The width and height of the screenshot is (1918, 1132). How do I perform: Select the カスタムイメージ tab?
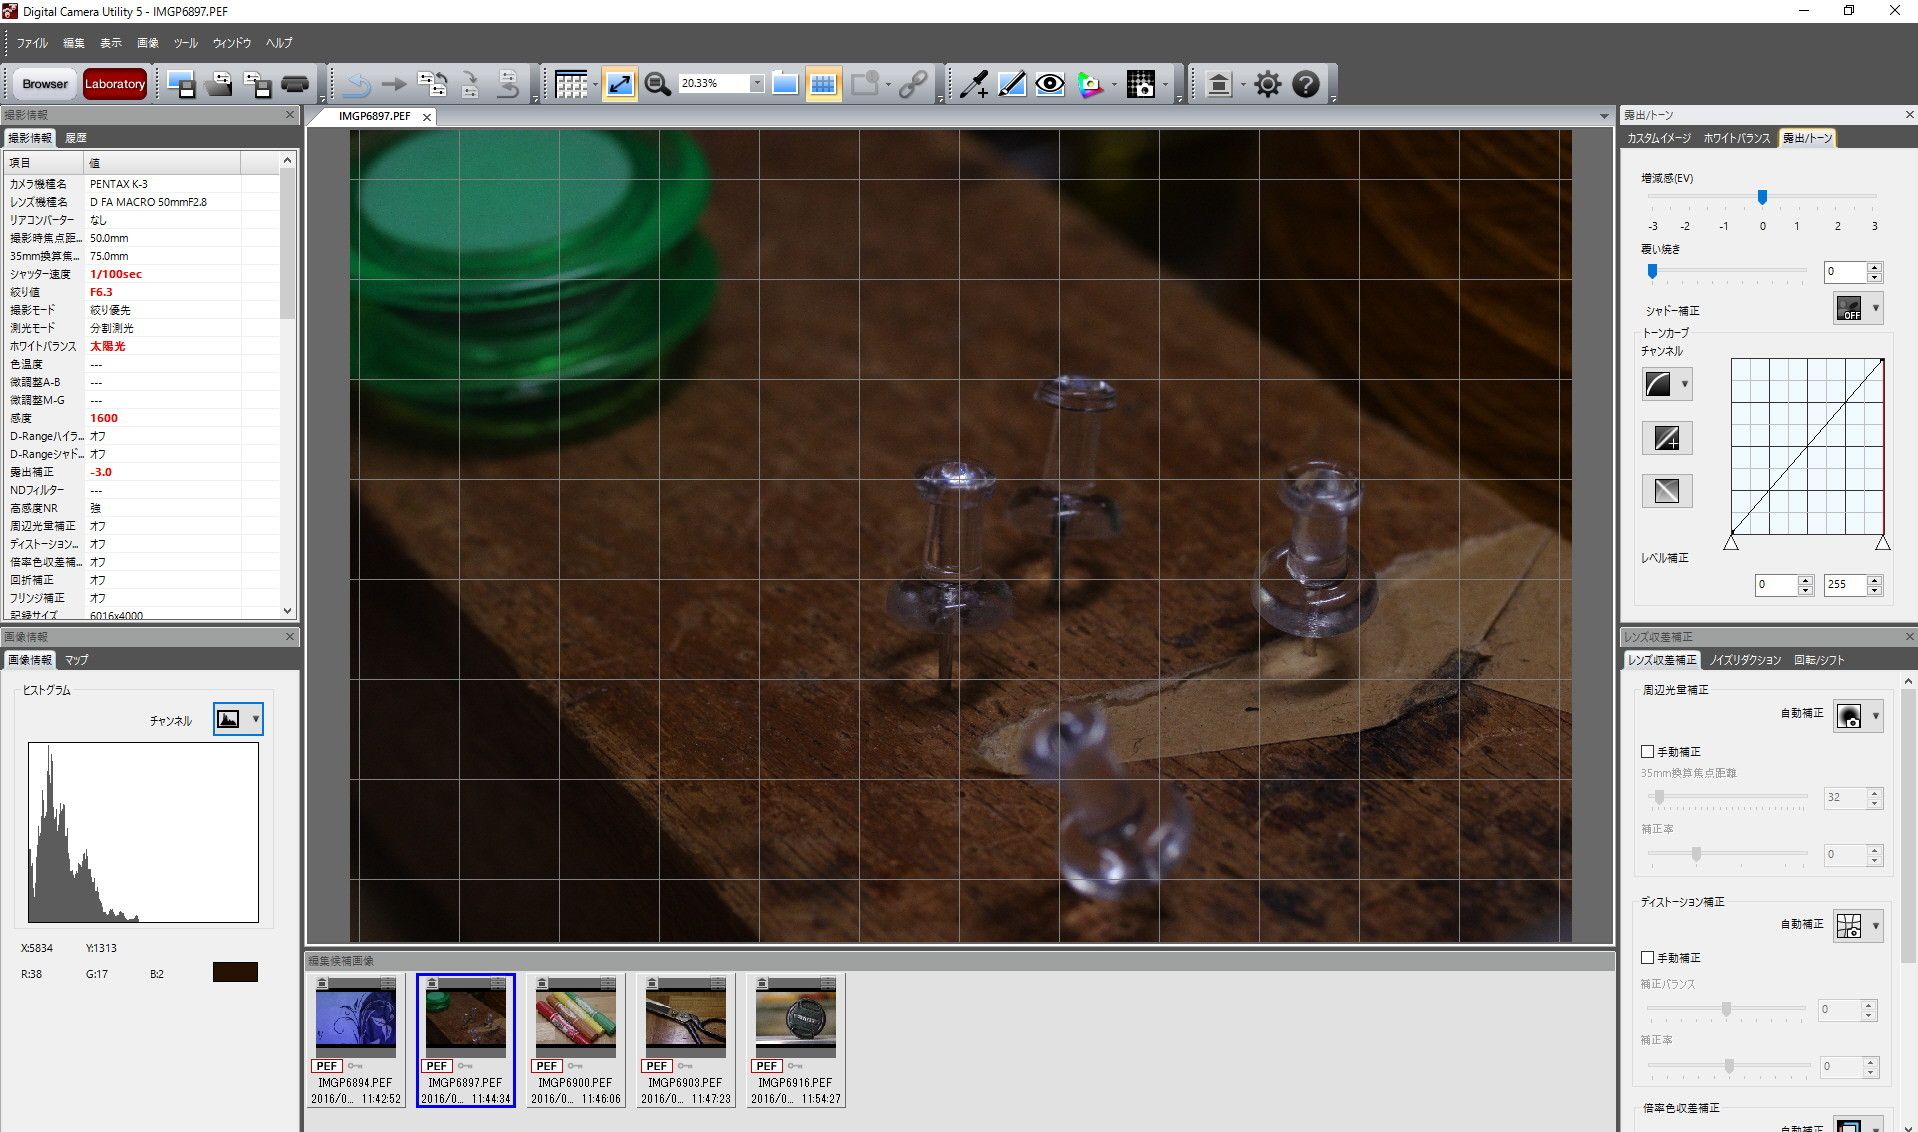click(x=1659, y=138)
